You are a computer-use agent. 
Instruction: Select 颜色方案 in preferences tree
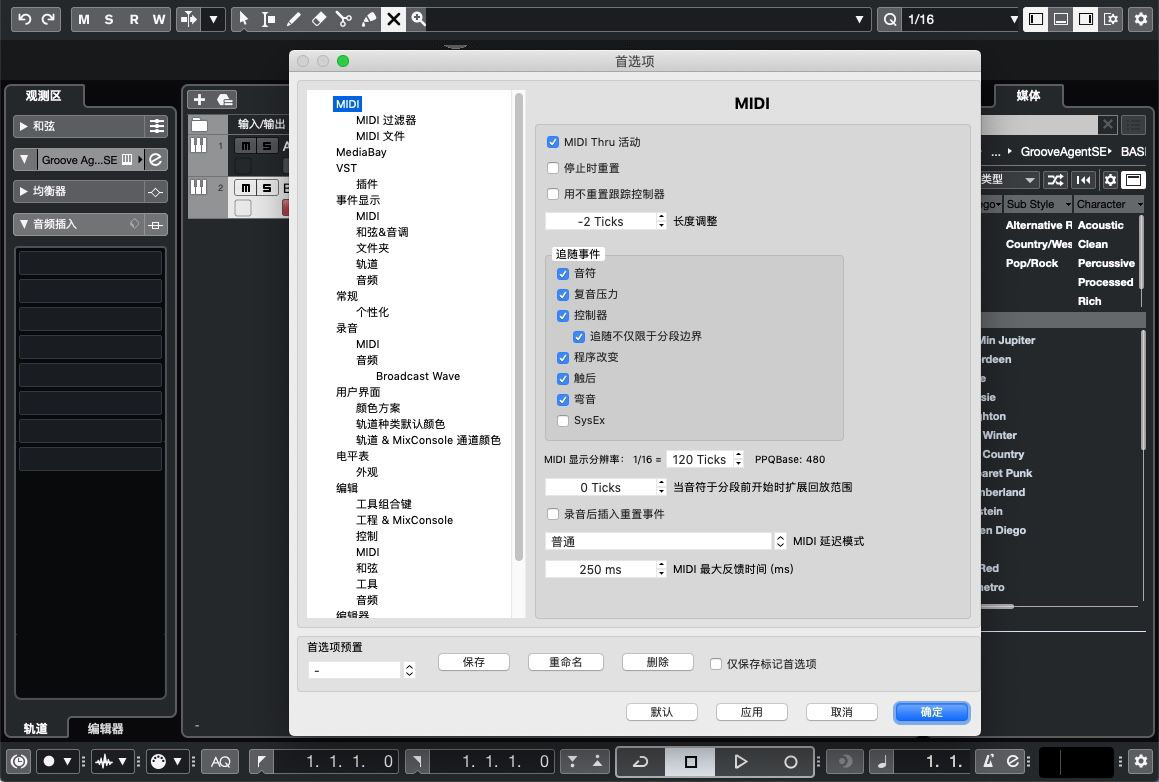click(x=378, y=408)
